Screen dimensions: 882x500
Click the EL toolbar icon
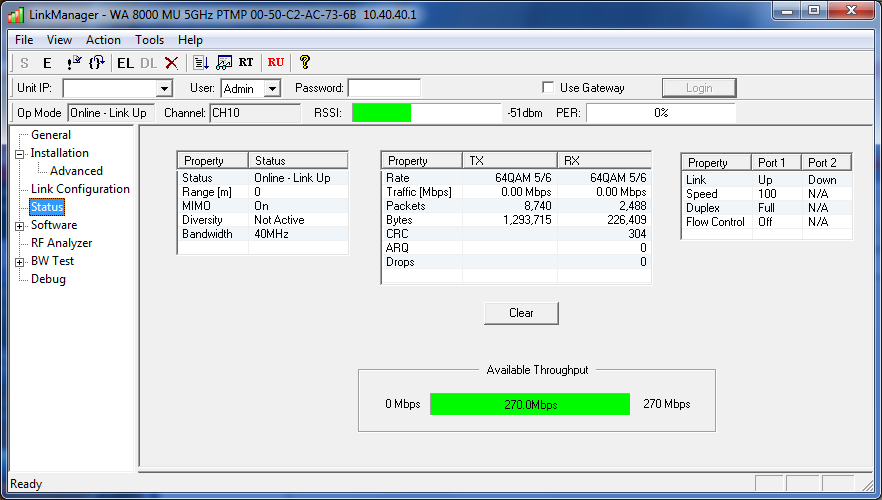click(125, 63)
